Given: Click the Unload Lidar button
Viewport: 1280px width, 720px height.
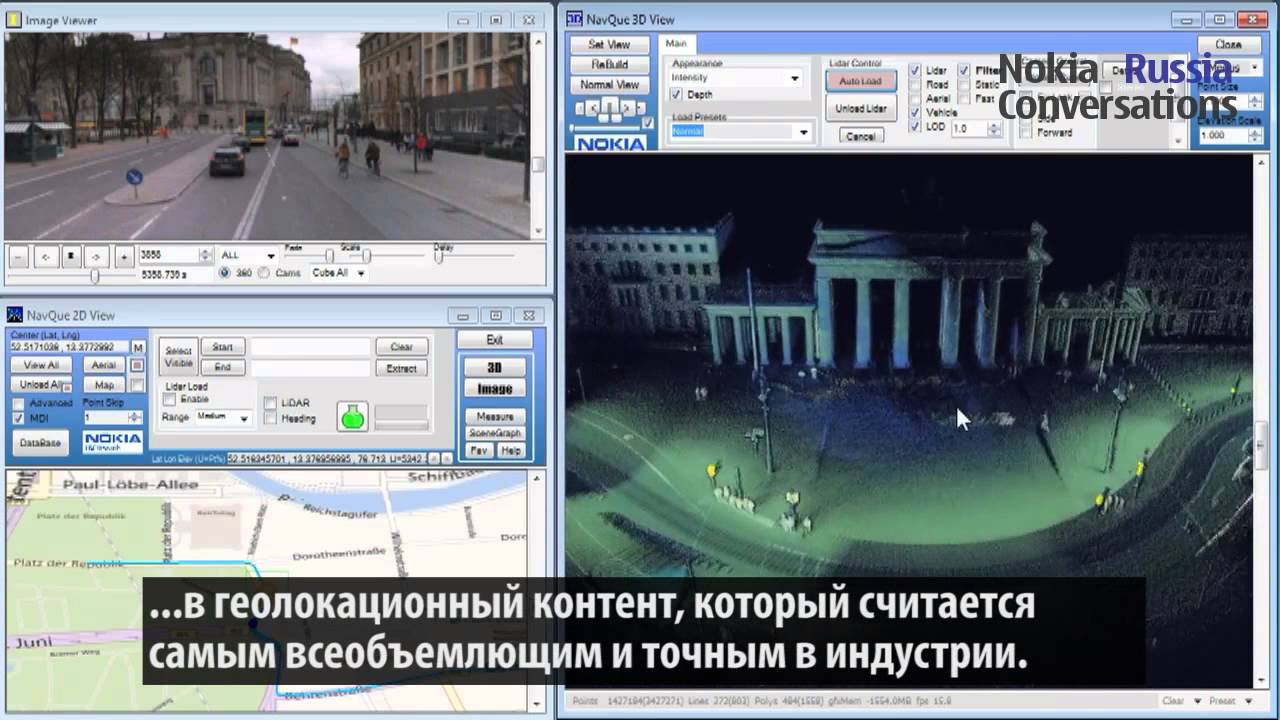Looking at the screenshot, I should (860, 109).
